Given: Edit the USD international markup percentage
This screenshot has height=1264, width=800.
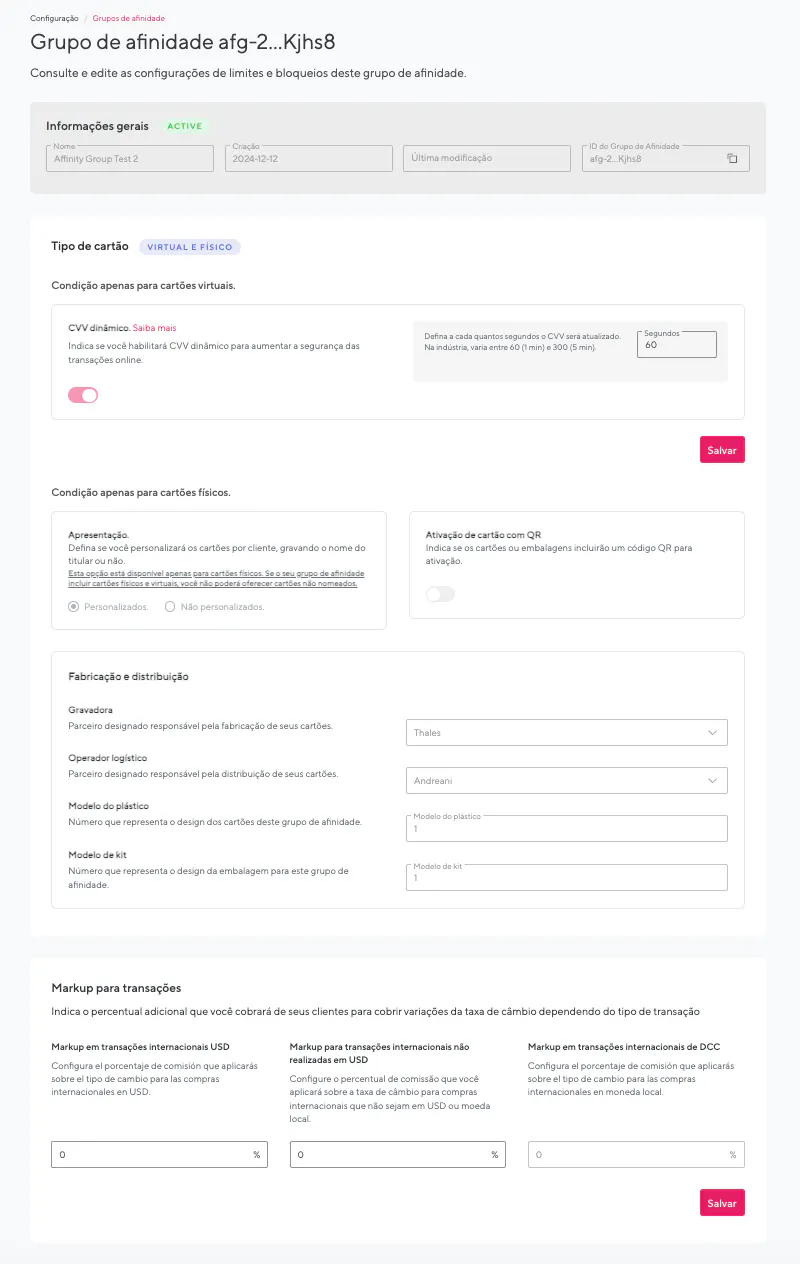Looking at the screenshot, I should click(150, 1155).
